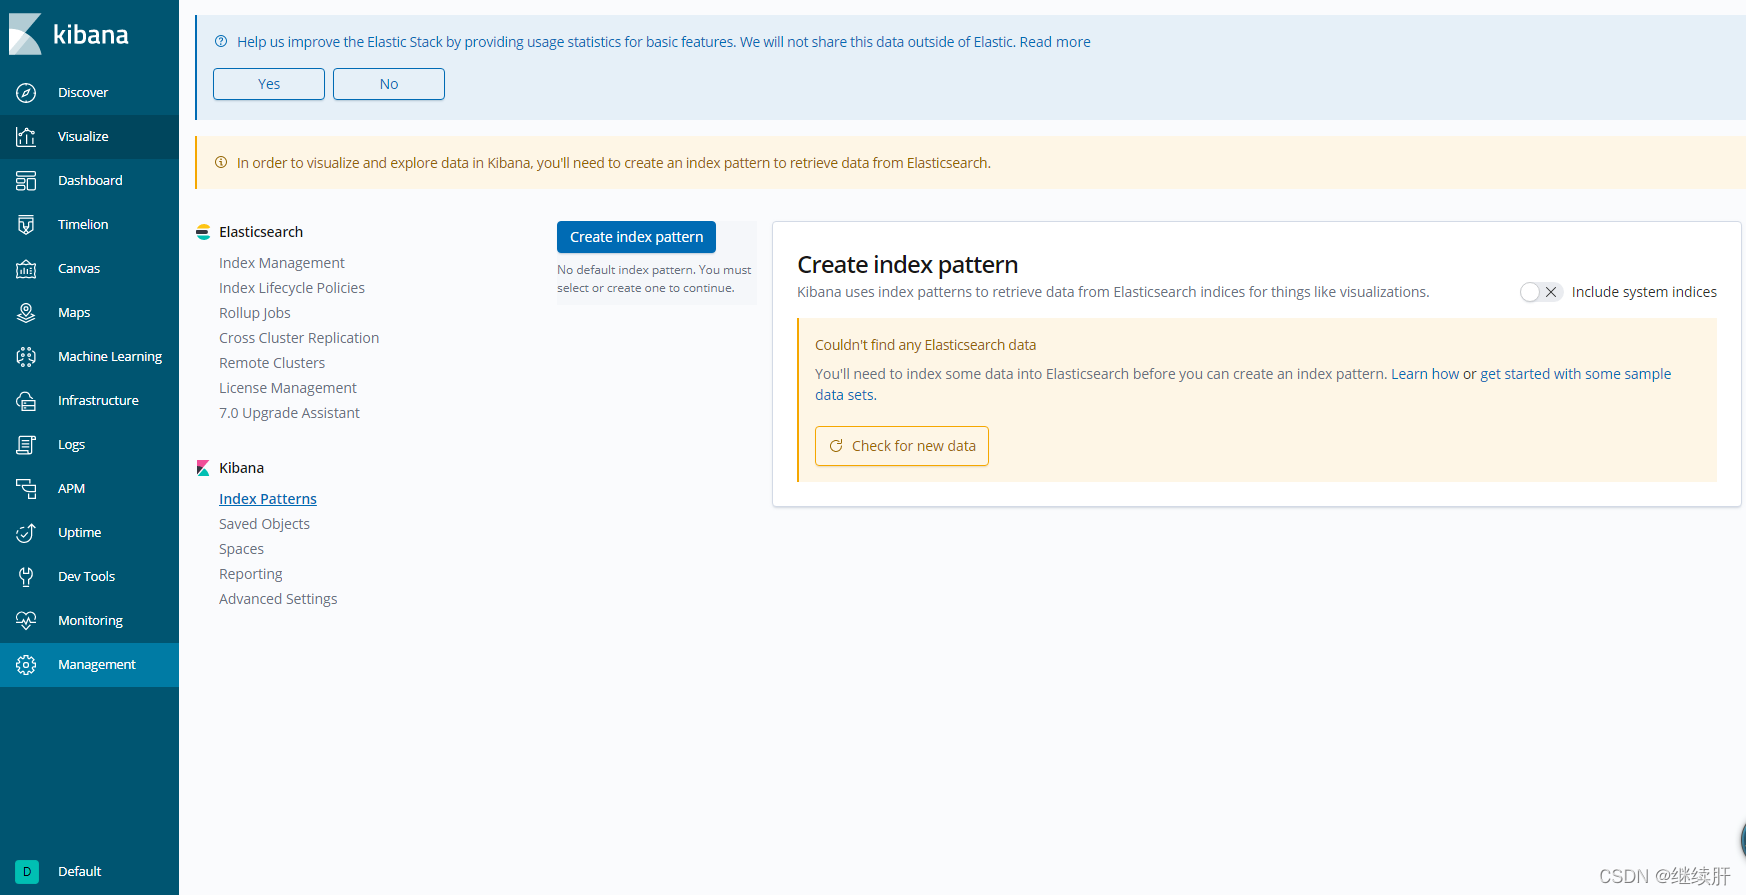Open Saved Objects link
This screenshot has height=895, width=1746.
(264, 524)
